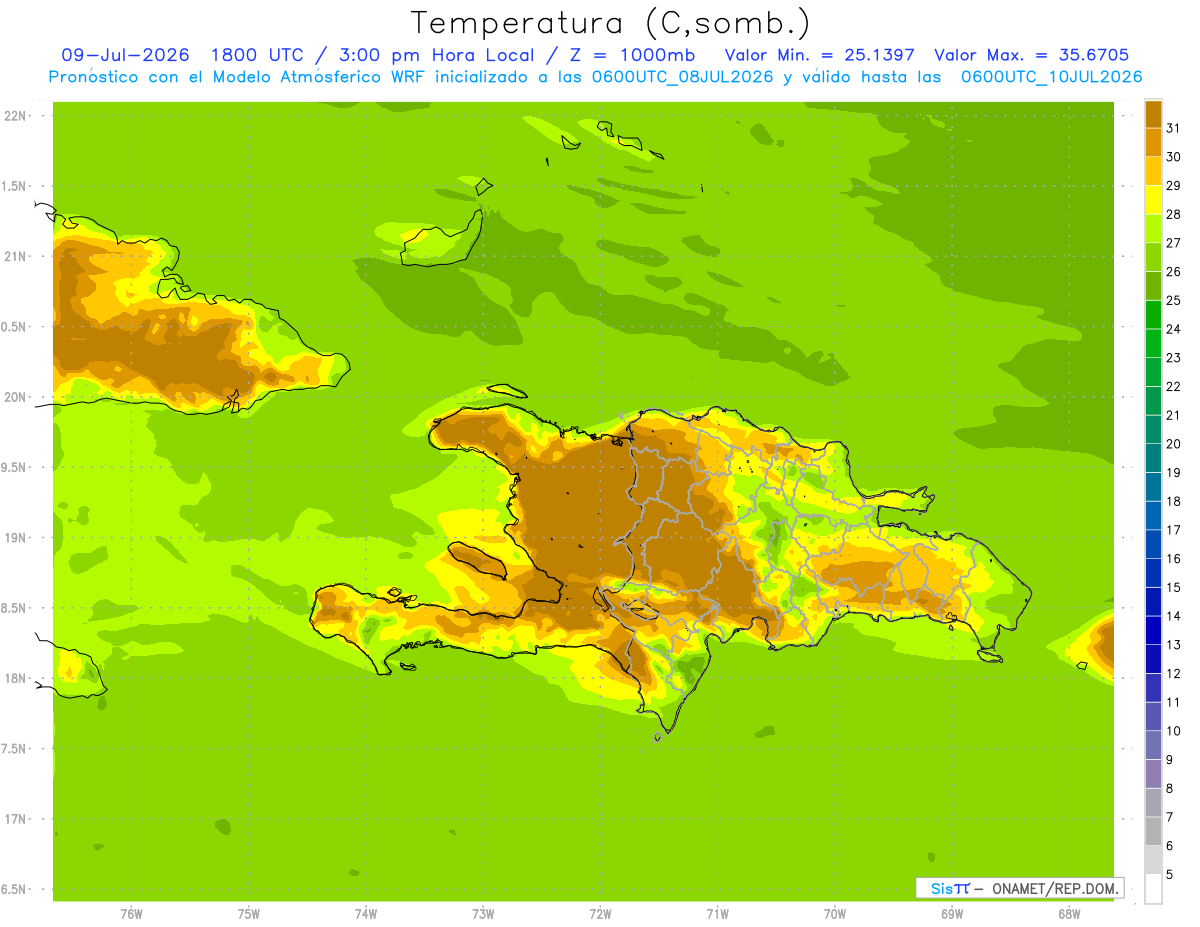Click latitude label "1.5N"

pyautogui.click(x=14, y=186)
